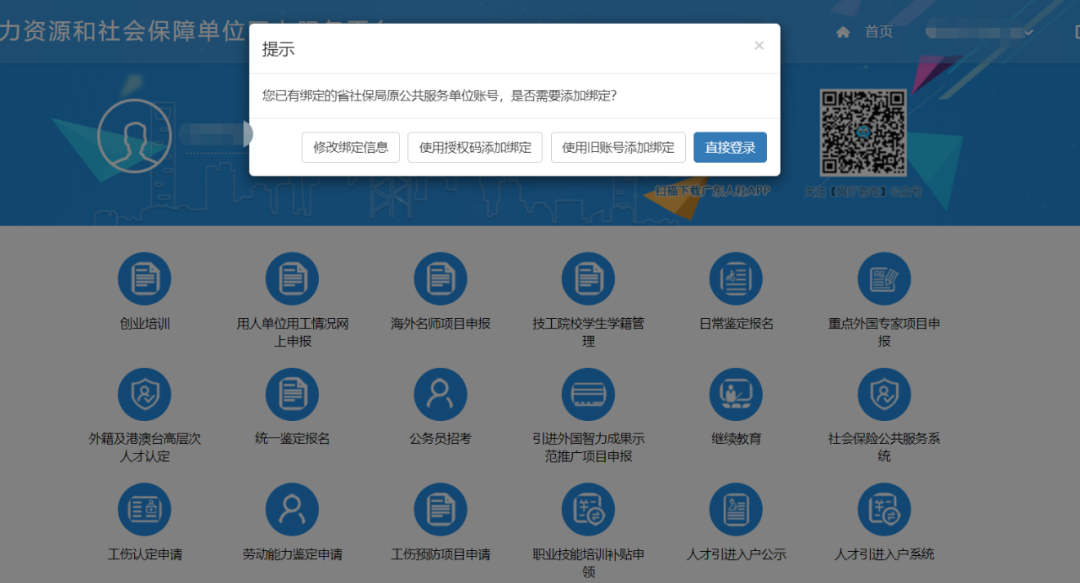Select the 用人单位用工情况网上申报 icon
The height and width of the screenshot is (583, 1080).
(x=291, y=278)
